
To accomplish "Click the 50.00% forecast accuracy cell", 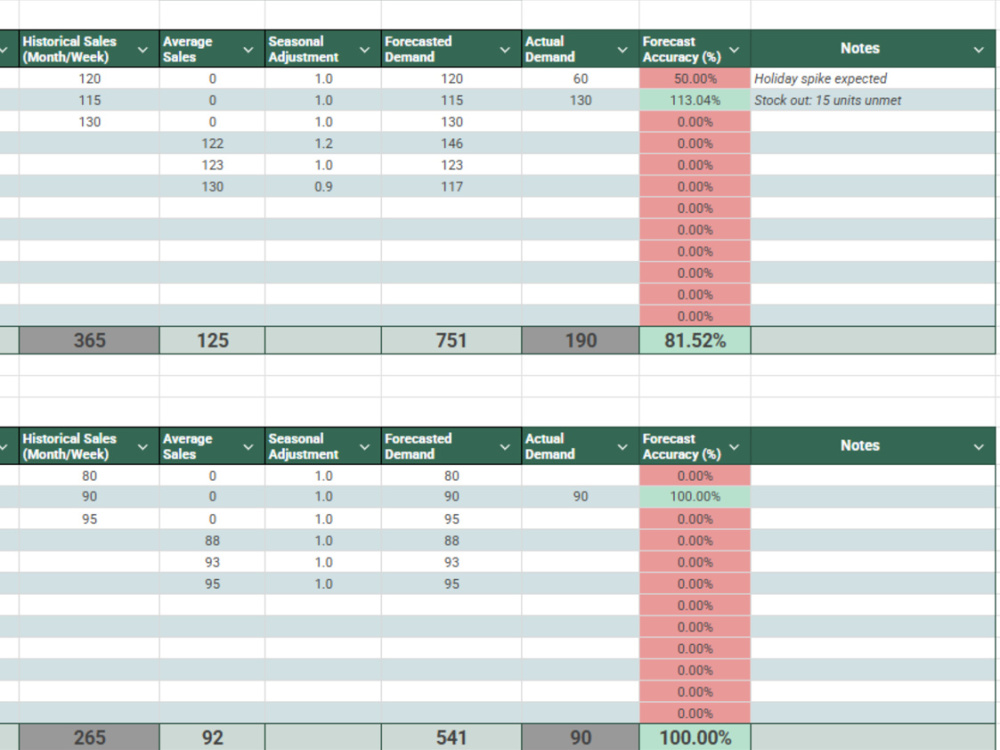I will click(x=695, y=78).
